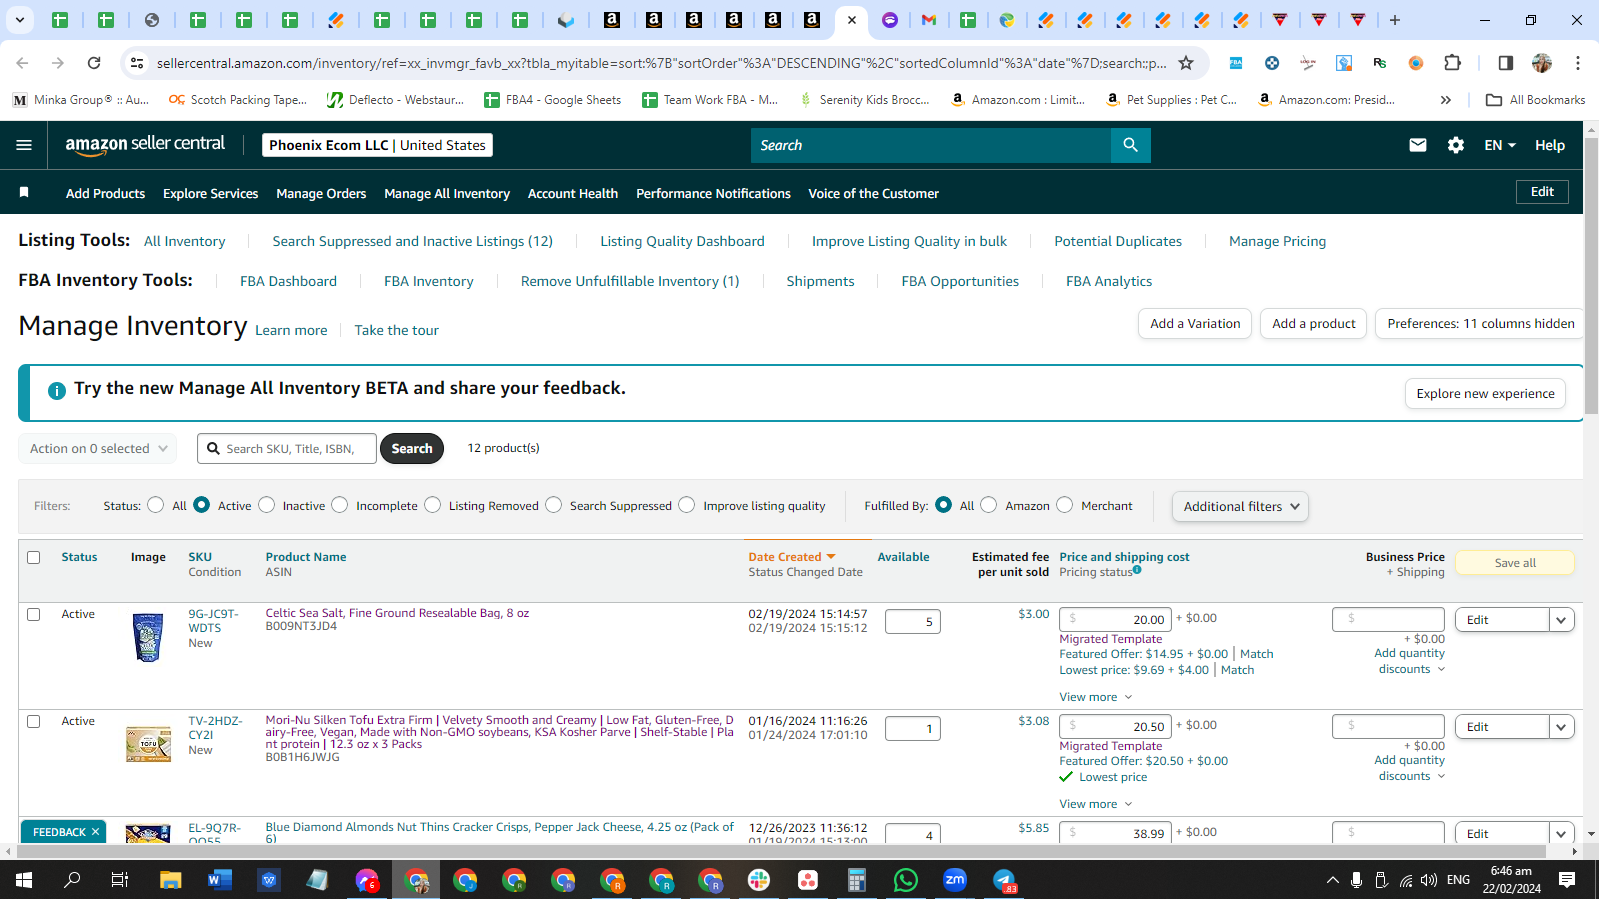Open the Chrome three-dot menu
1599x899 pixels.
click(x=1578, y=63)
